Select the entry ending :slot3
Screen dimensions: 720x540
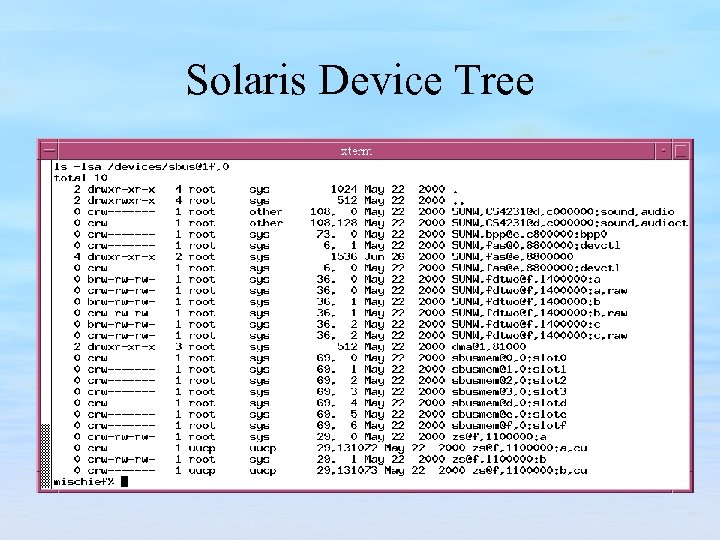509,392
